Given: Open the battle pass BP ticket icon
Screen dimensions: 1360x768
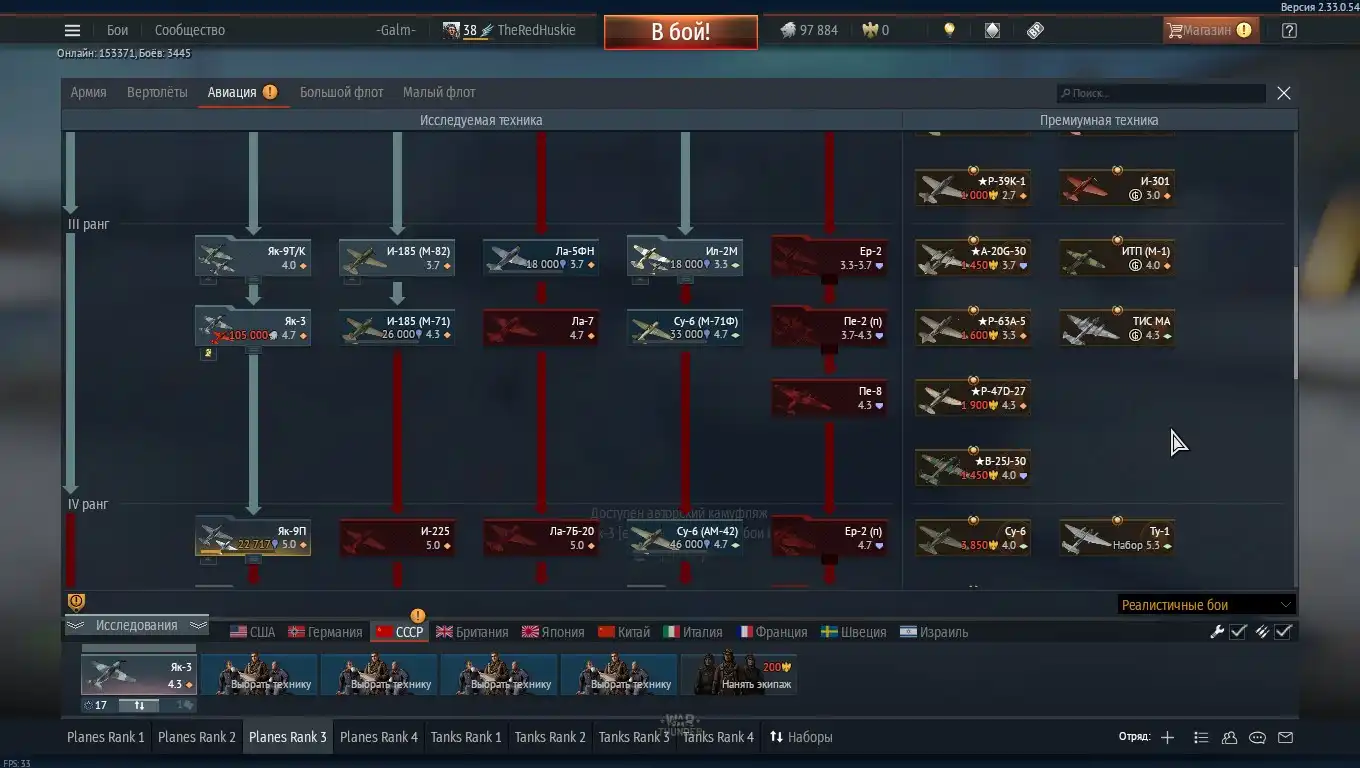Looking at the screenshot, I should coord(1036,30).
